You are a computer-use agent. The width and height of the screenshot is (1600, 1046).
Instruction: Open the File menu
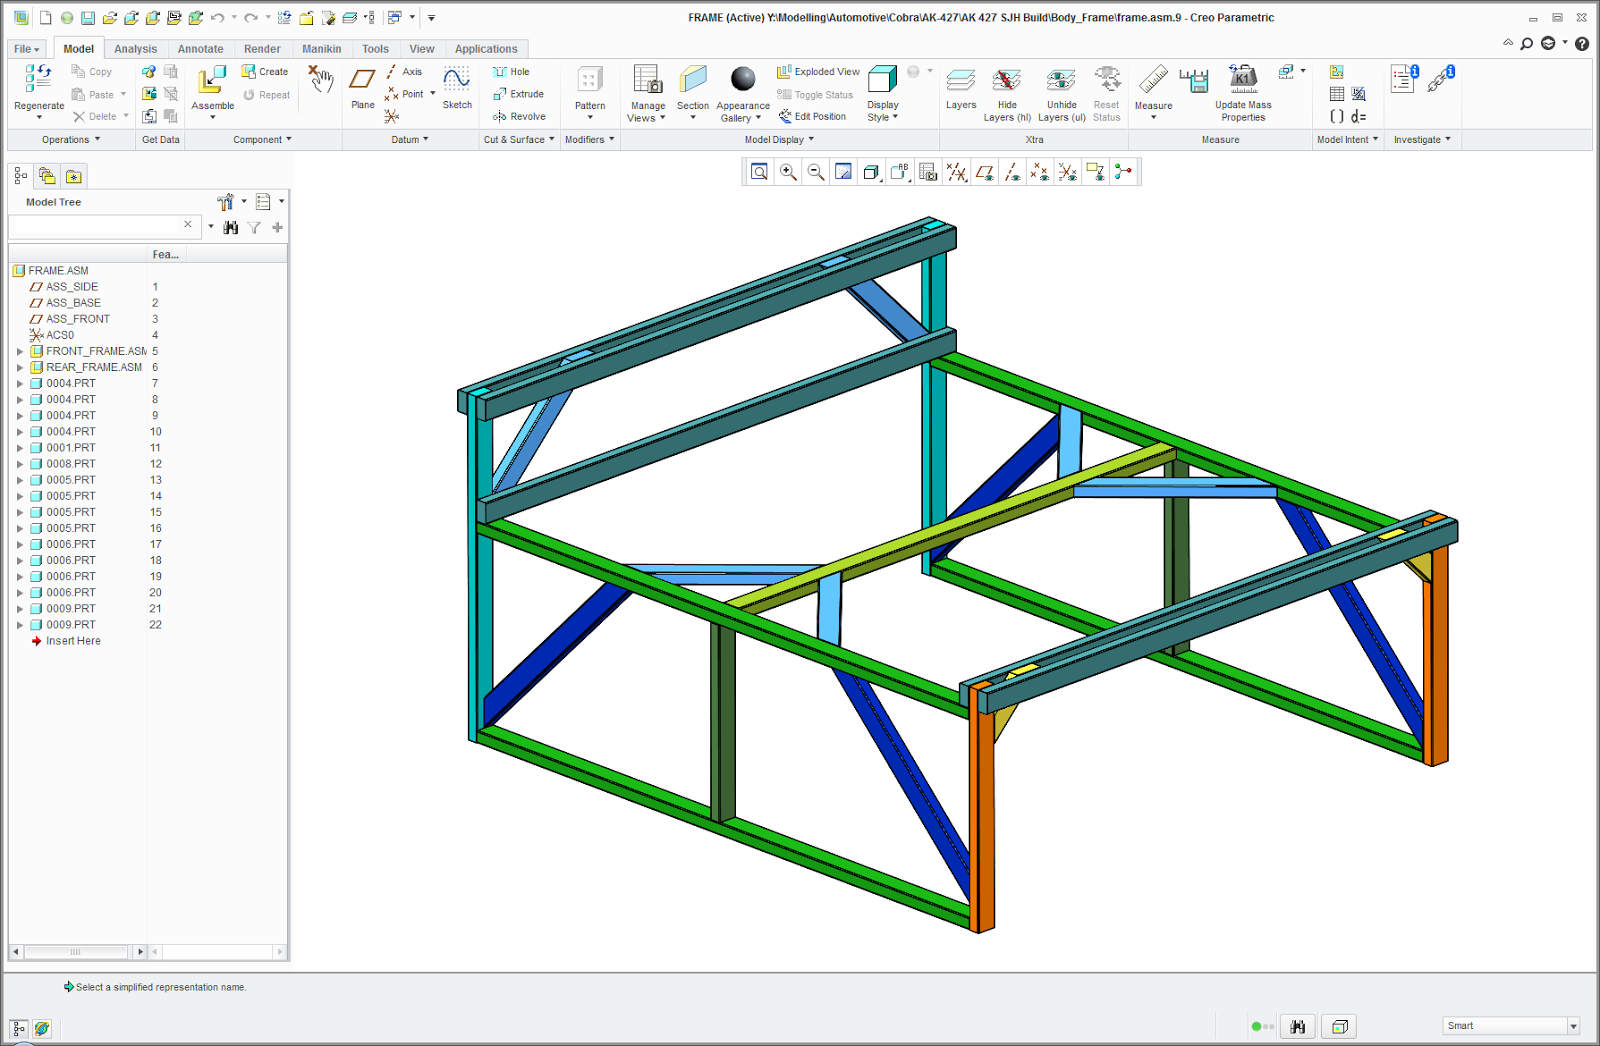pos(25,48)
